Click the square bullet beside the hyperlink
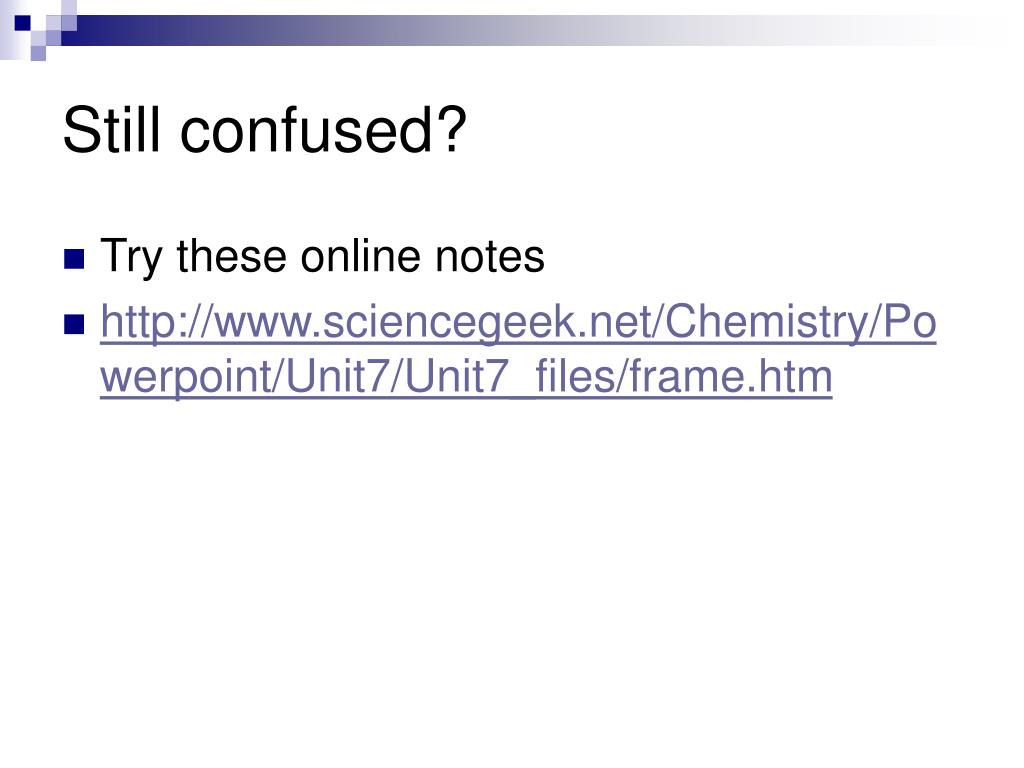 (74, 325)
